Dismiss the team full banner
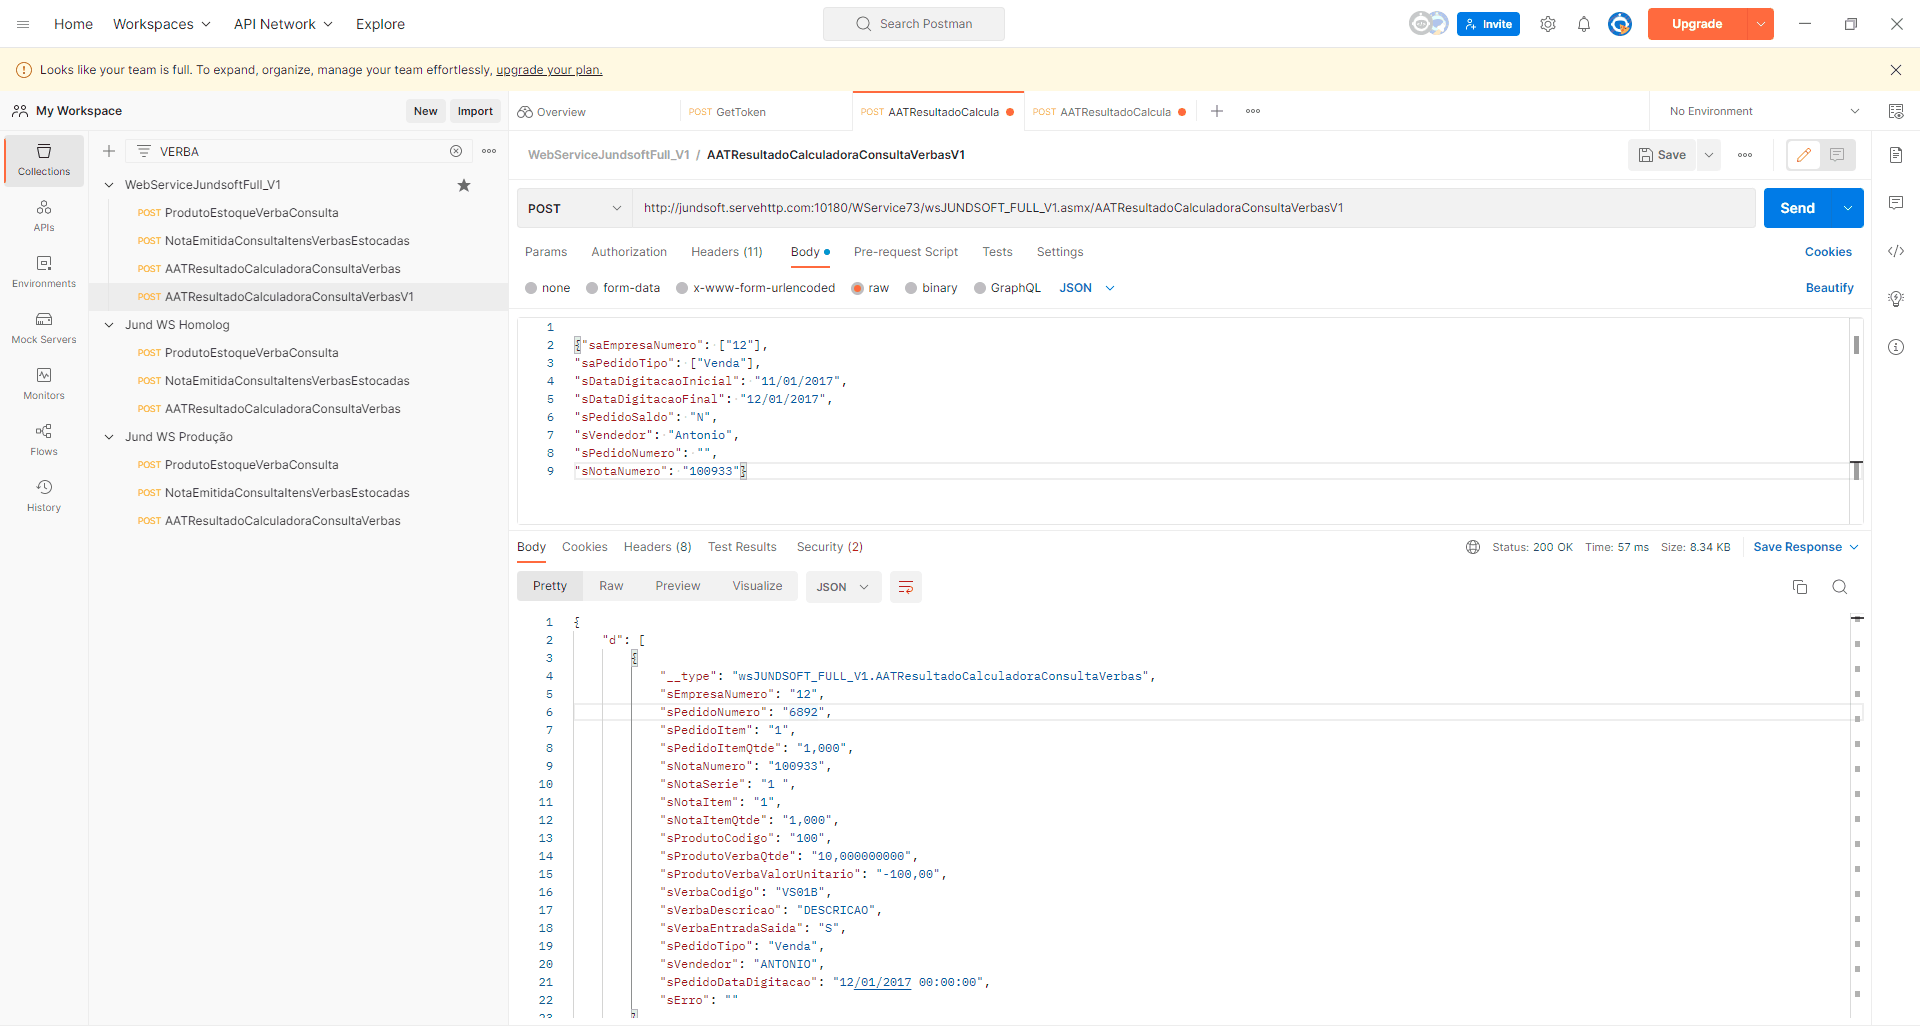 tap(1896, 70)
